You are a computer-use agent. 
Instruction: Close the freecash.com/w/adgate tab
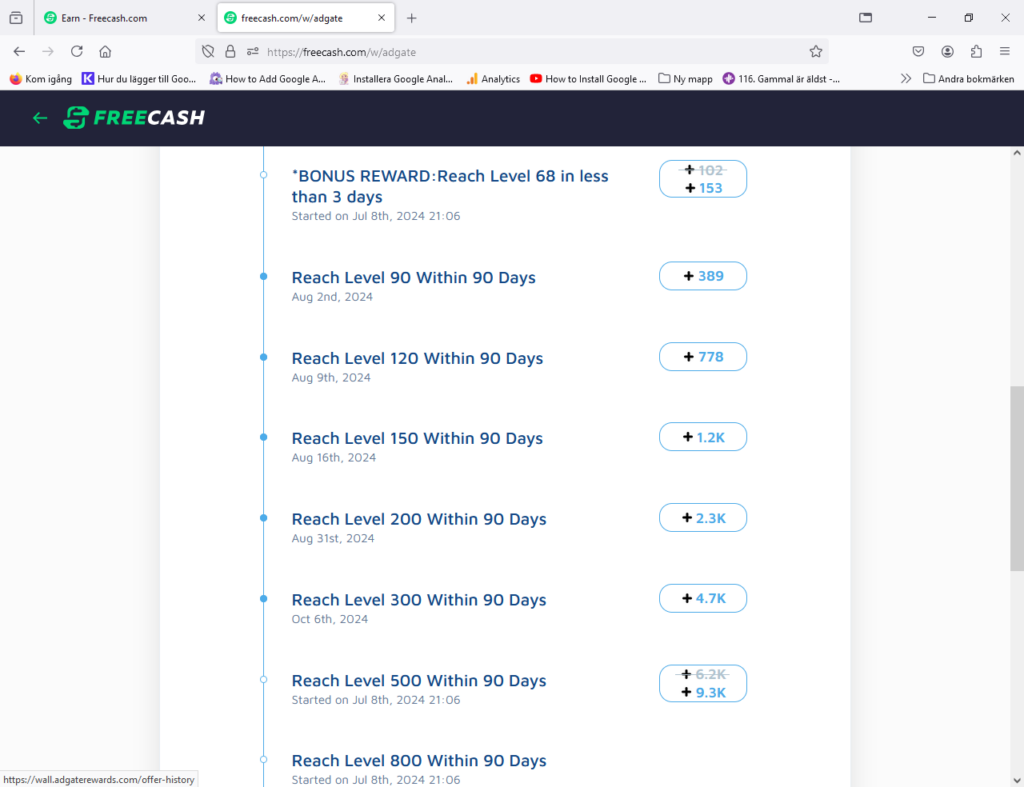click(381, 18)
